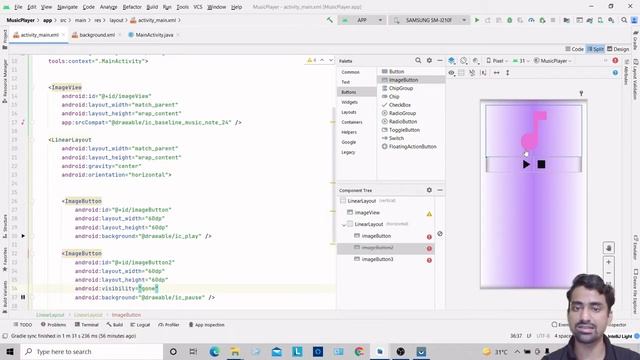Open Terminal tool window
The width and height of the screenshot is (640, 360).
tap(87, 324)
